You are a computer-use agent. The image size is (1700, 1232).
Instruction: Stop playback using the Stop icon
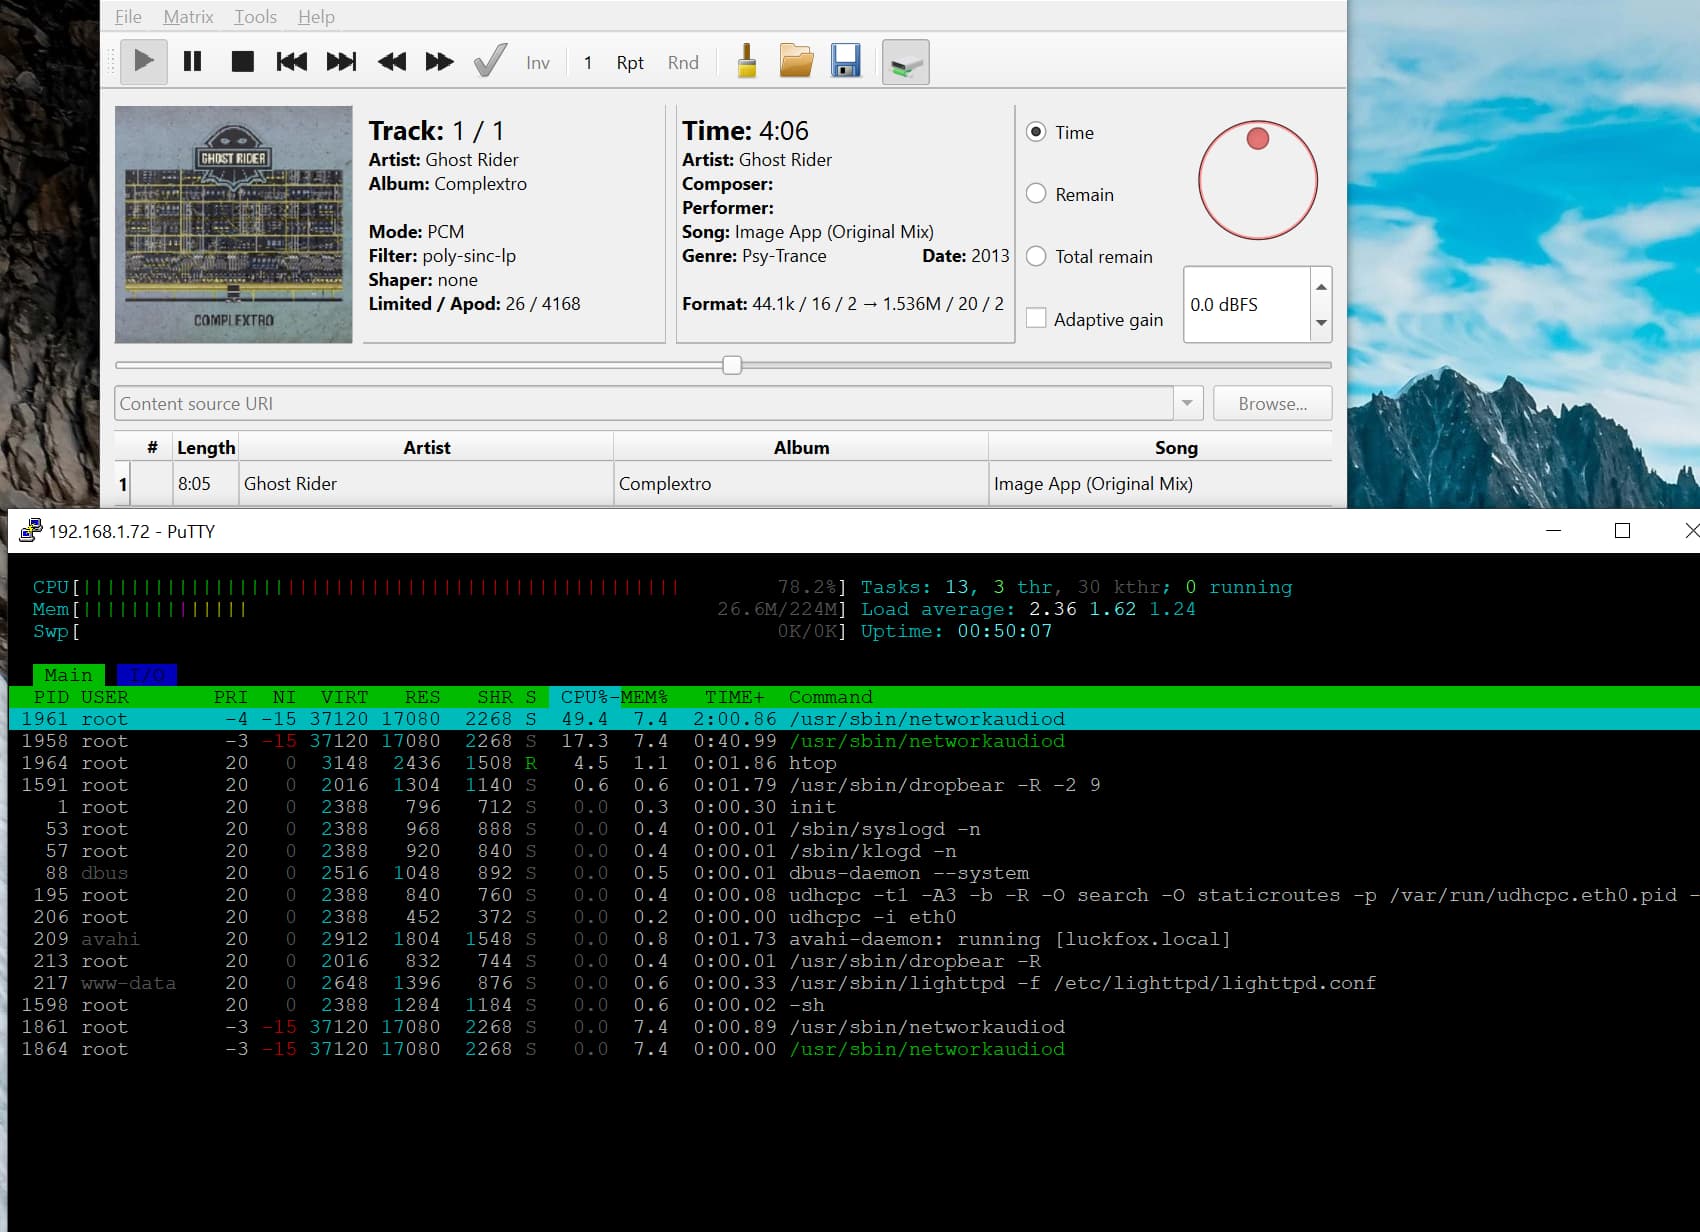[x=242, y=62]
